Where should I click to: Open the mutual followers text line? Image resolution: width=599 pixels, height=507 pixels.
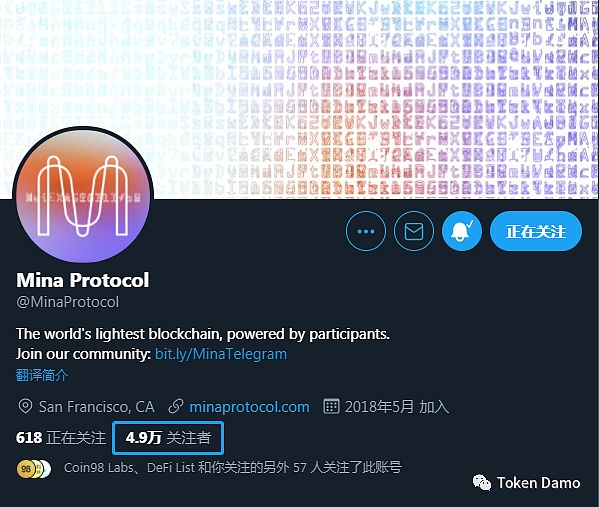click(233, 468)
